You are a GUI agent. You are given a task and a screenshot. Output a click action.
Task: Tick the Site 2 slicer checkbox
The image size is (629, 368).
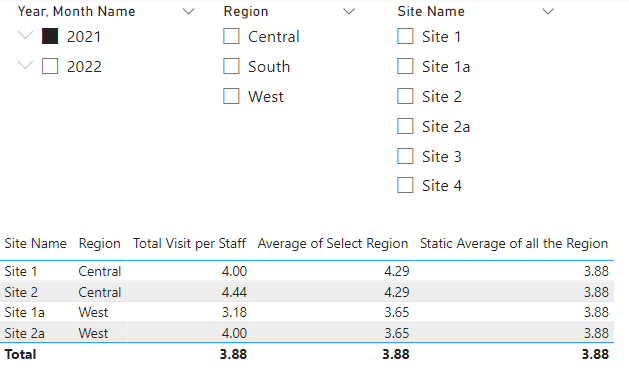tap(405, 96)
